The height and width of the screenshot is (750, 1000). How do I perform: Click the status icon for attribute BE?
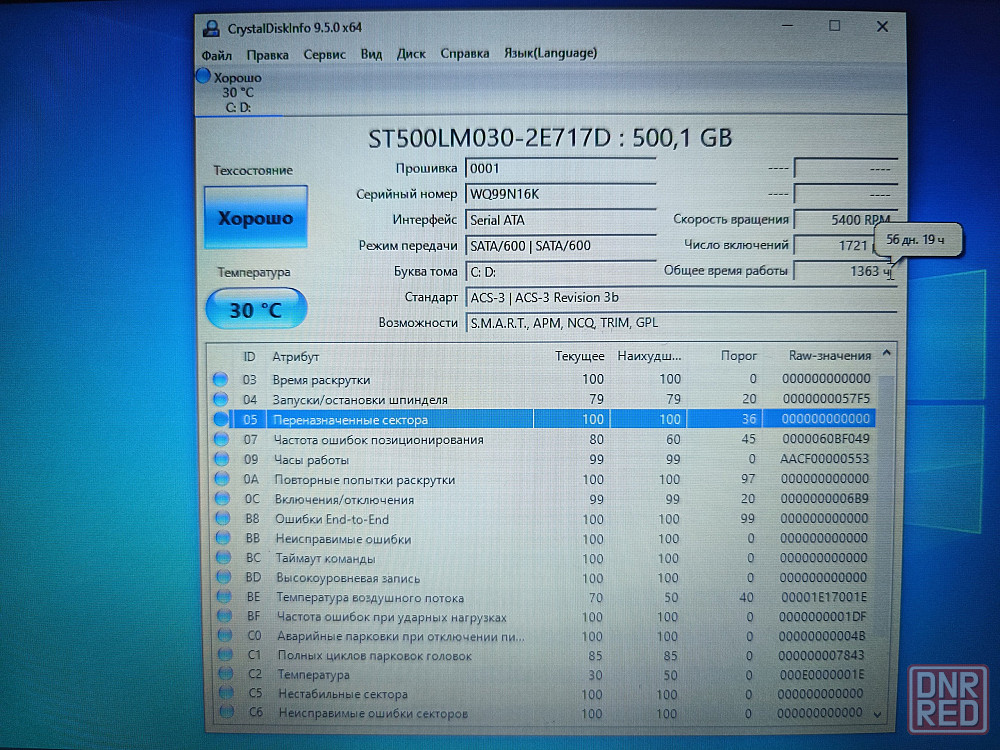pyautogui.click(x=224, y=597)
